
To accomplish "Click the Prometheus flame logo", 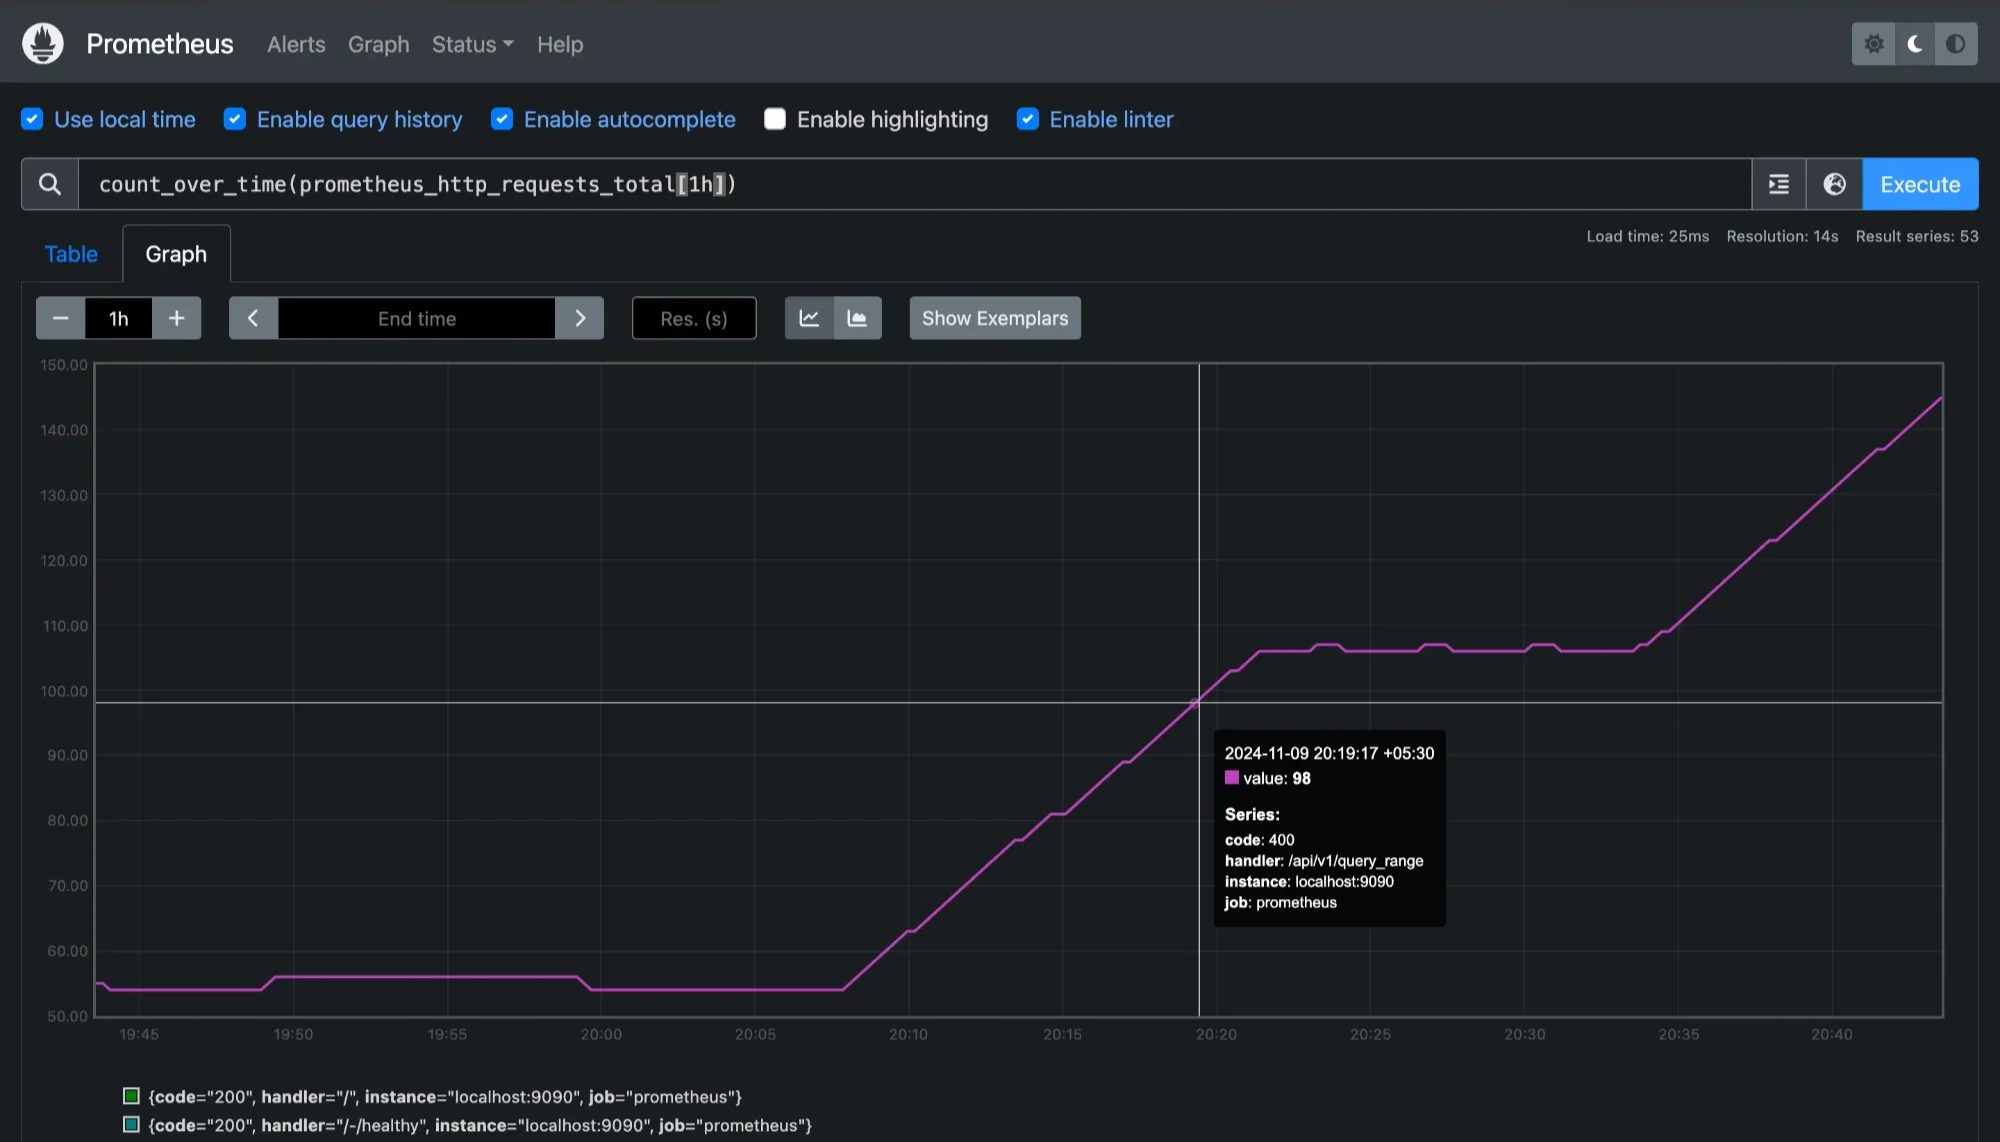I will tap(43, 44).
